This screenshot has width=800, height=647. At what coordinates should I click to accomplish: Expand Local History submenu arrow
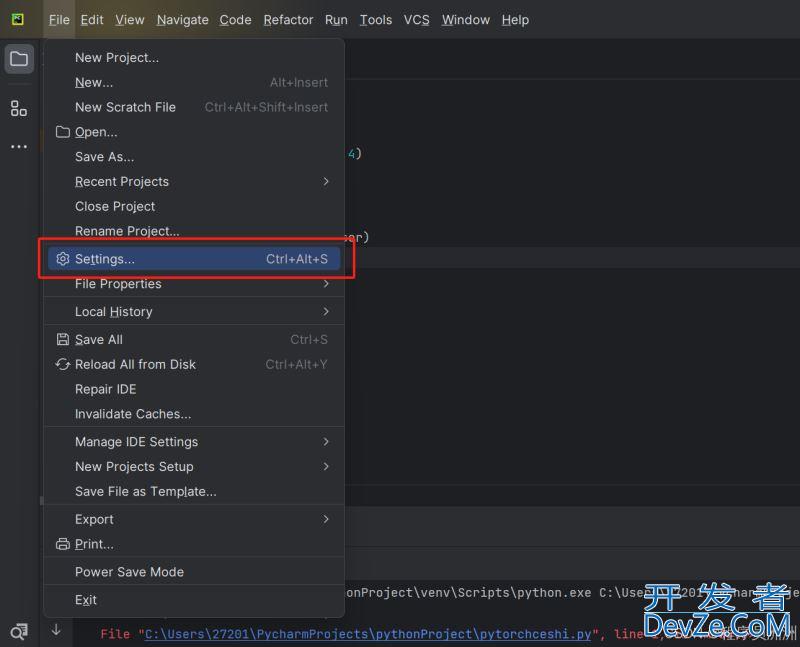point(326,311)
